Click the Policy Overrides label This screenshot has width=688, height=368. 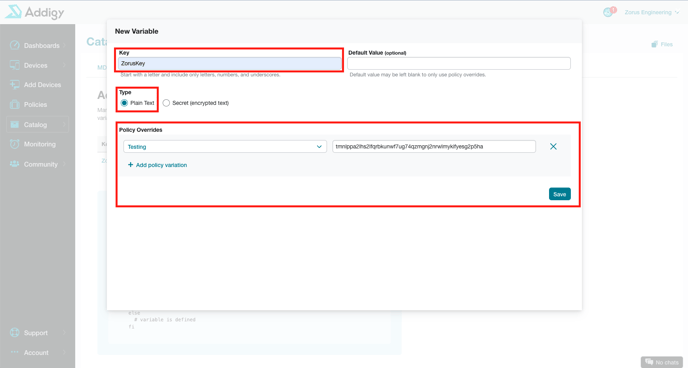pos(140,130)
